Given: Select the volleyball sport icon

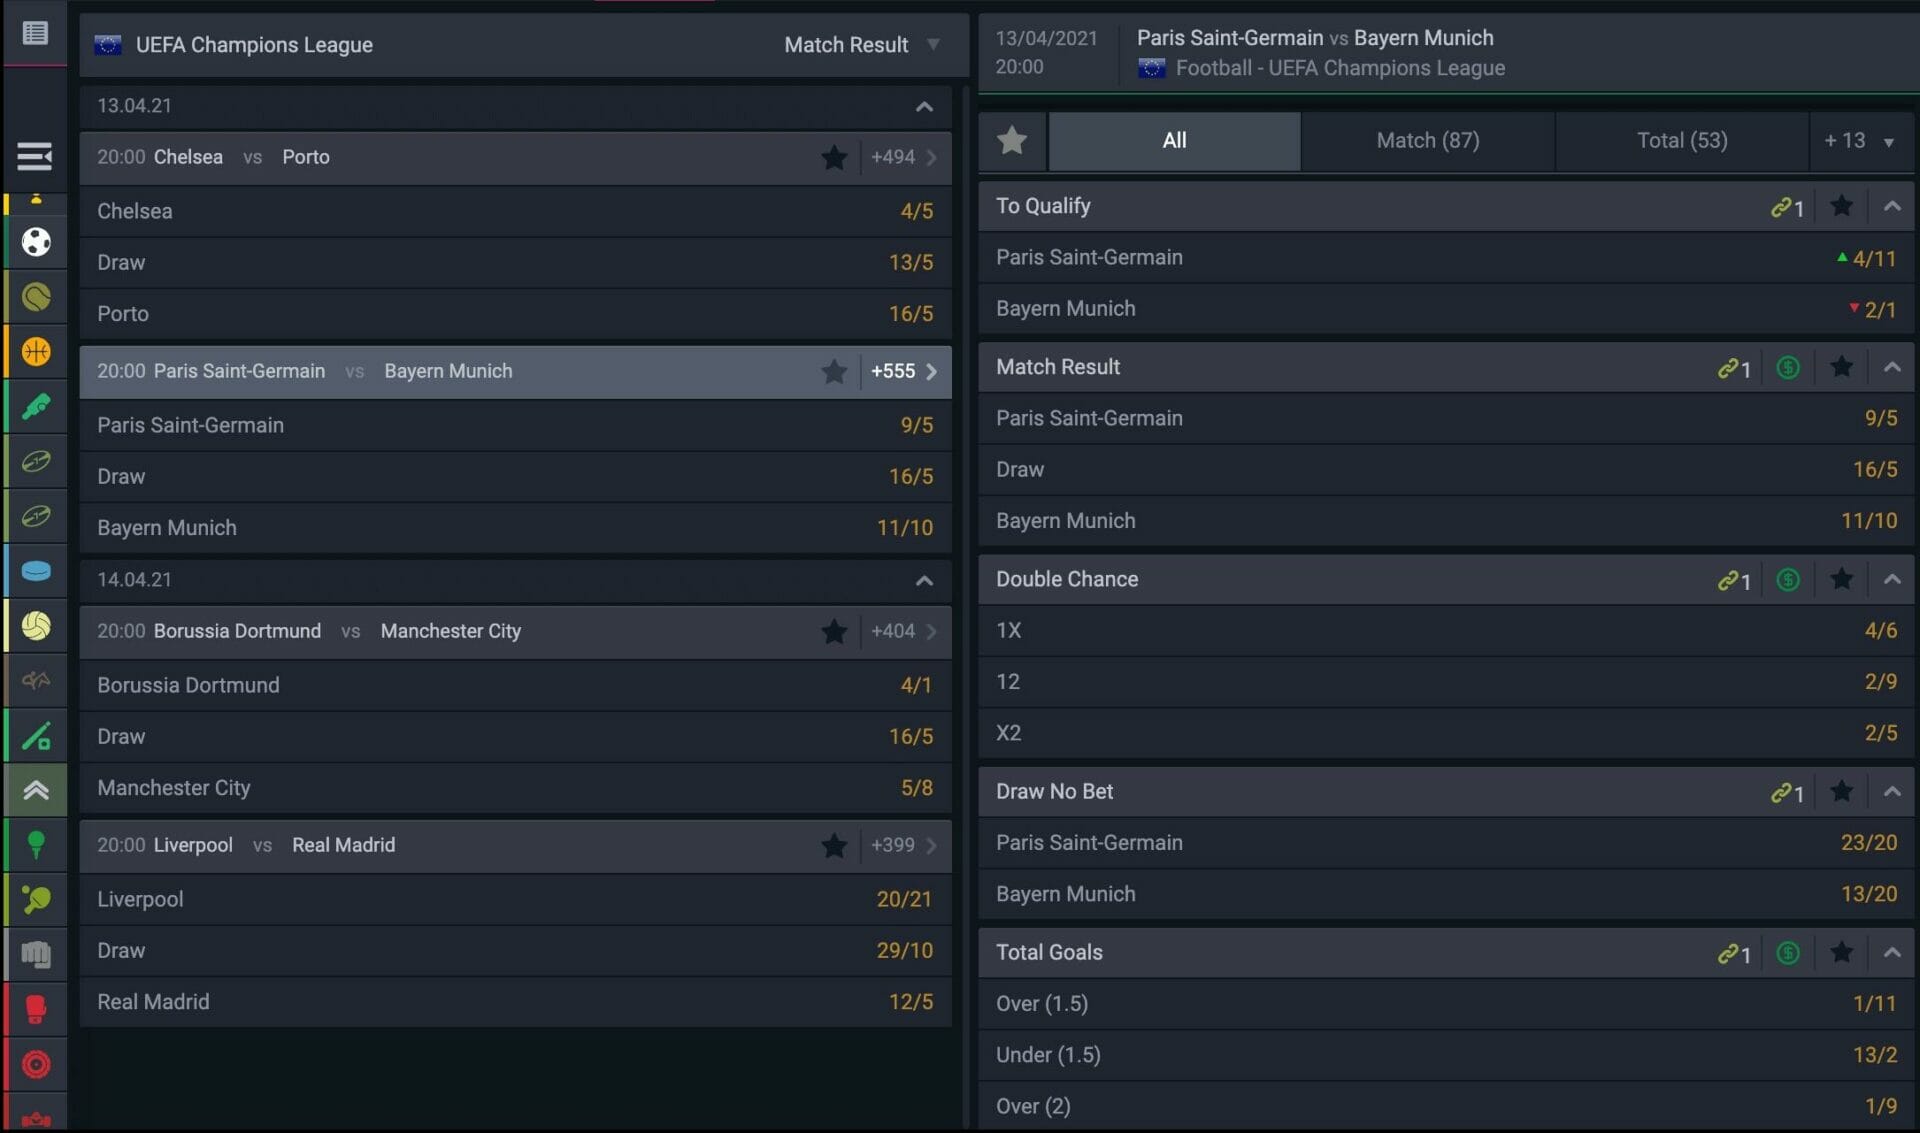Looking at the screenshot, I should pos(36,626).
